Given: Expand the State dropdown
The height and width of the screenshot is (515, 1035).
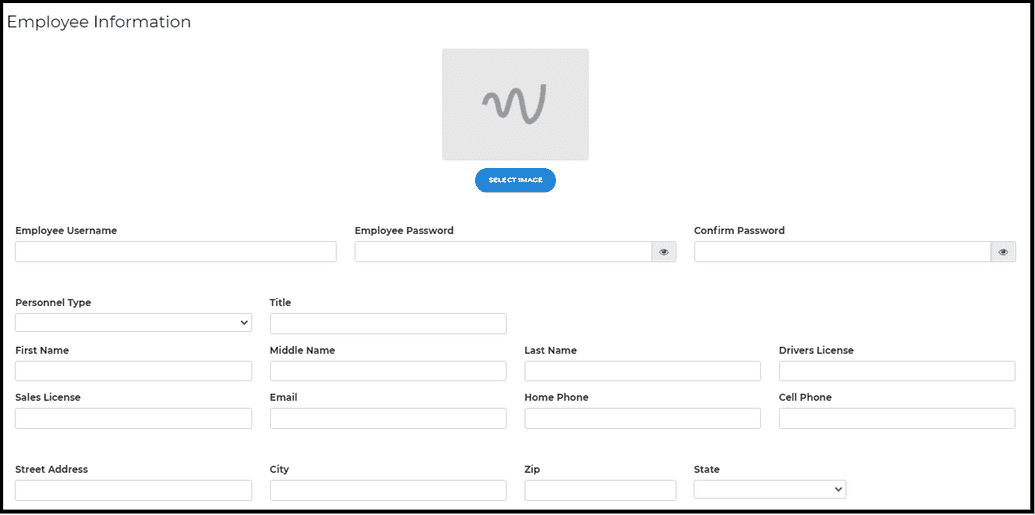Looking at the screenshot, I should 770,489.
